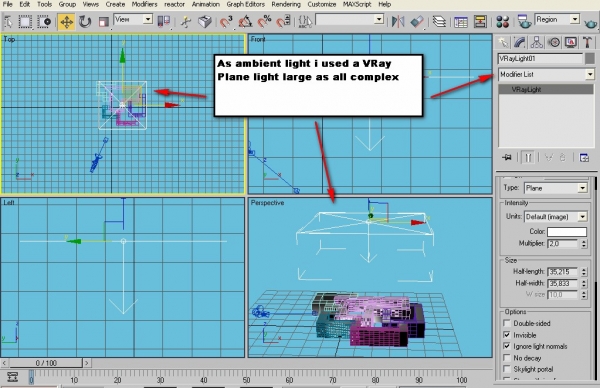Screen dimensions: 600x388
Task: Click the next frame arrow of time slider
Action: click(x=87, y=362)
